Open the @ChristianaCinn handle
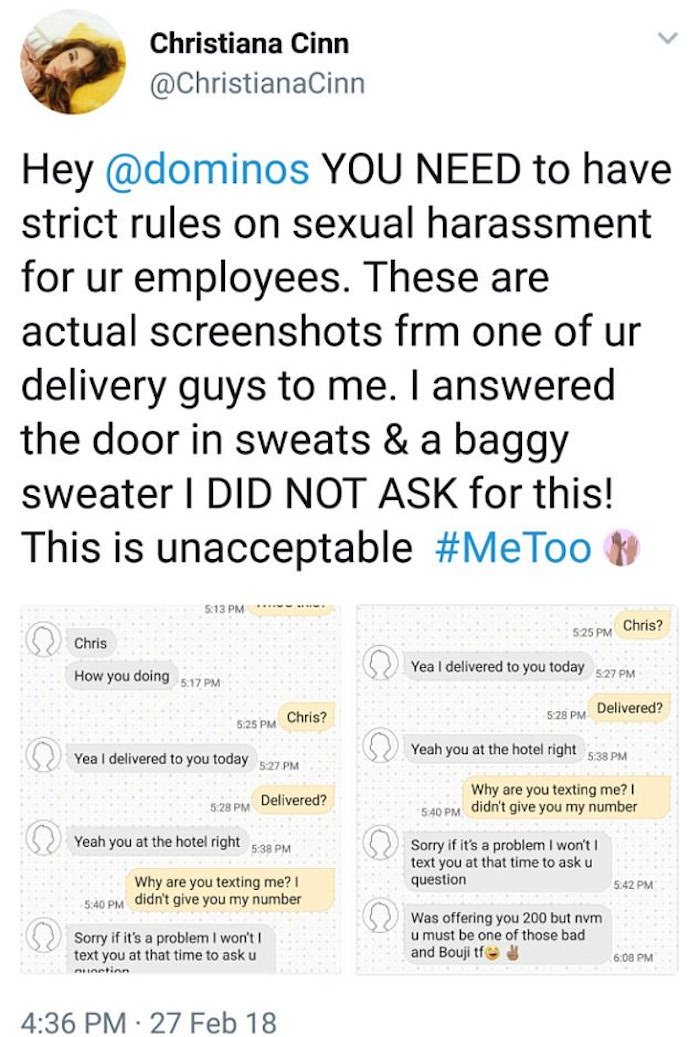 click(x=257, y=83)
